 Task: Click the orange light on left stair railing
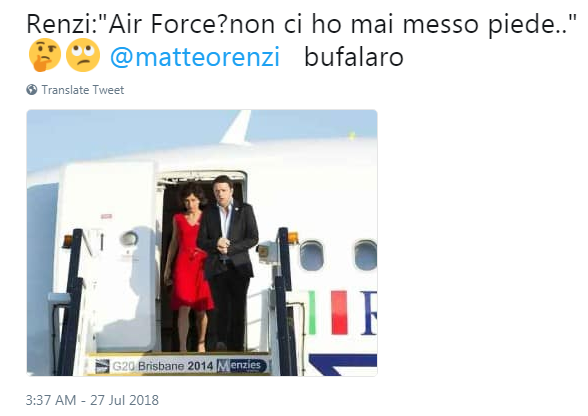[68, 241]
